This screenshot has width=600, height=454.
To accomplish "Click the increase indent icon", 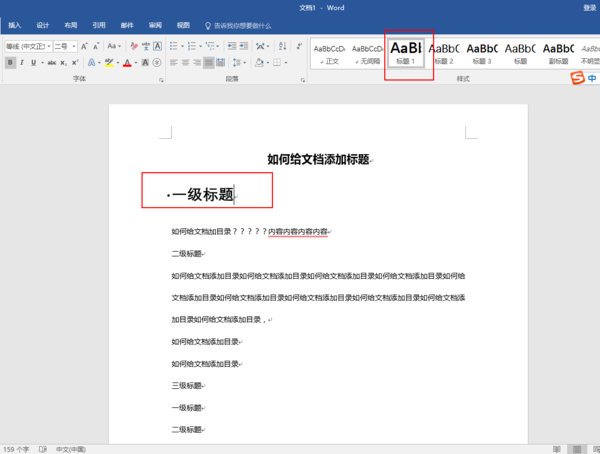I will (x=241, y=46).
